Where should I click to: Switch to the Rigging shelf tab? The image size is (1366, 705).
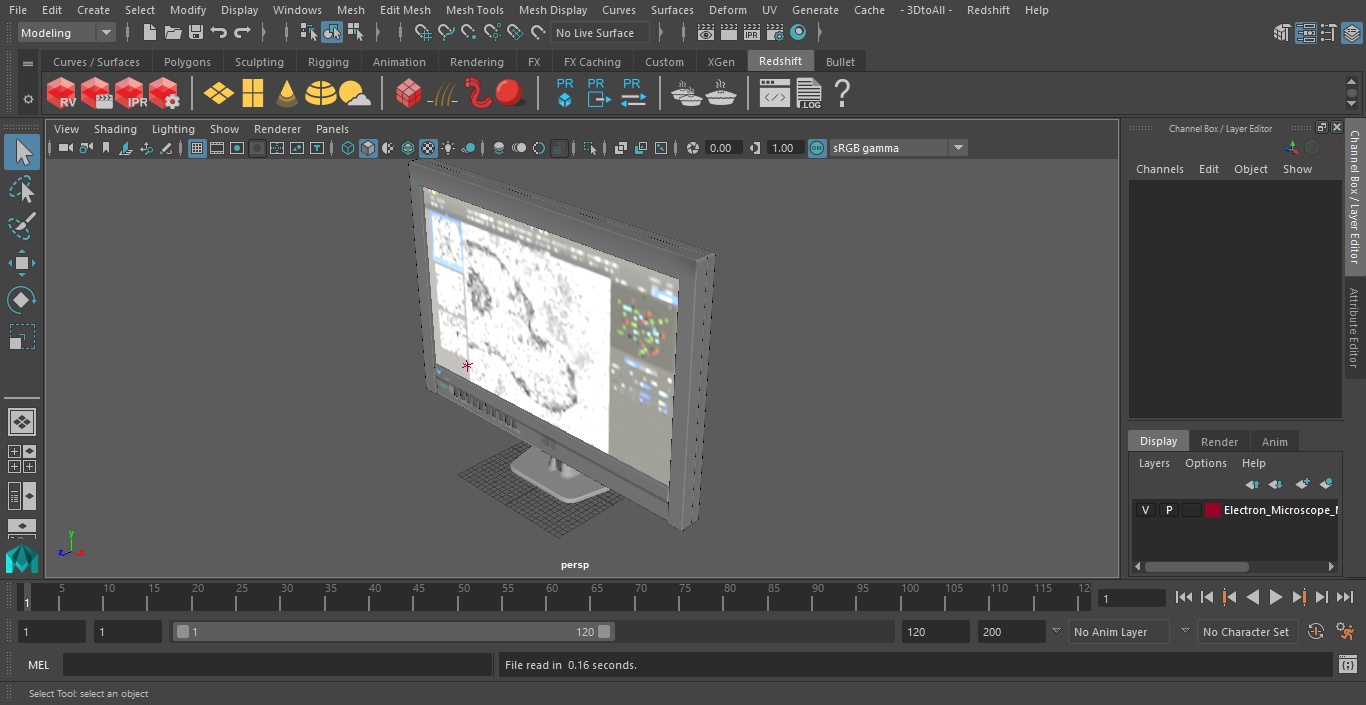(x=328, y=62)
